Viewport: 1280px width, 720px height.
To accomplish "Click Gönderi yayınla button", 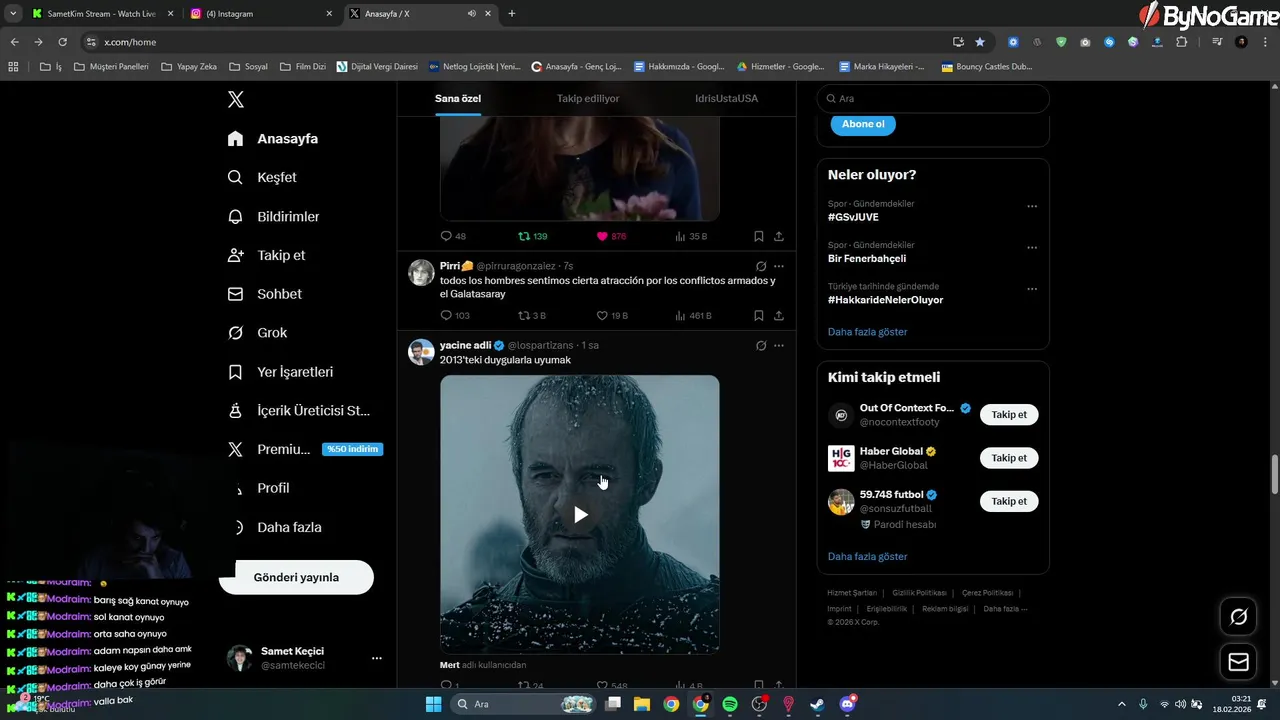I will [x=296, y=577].
